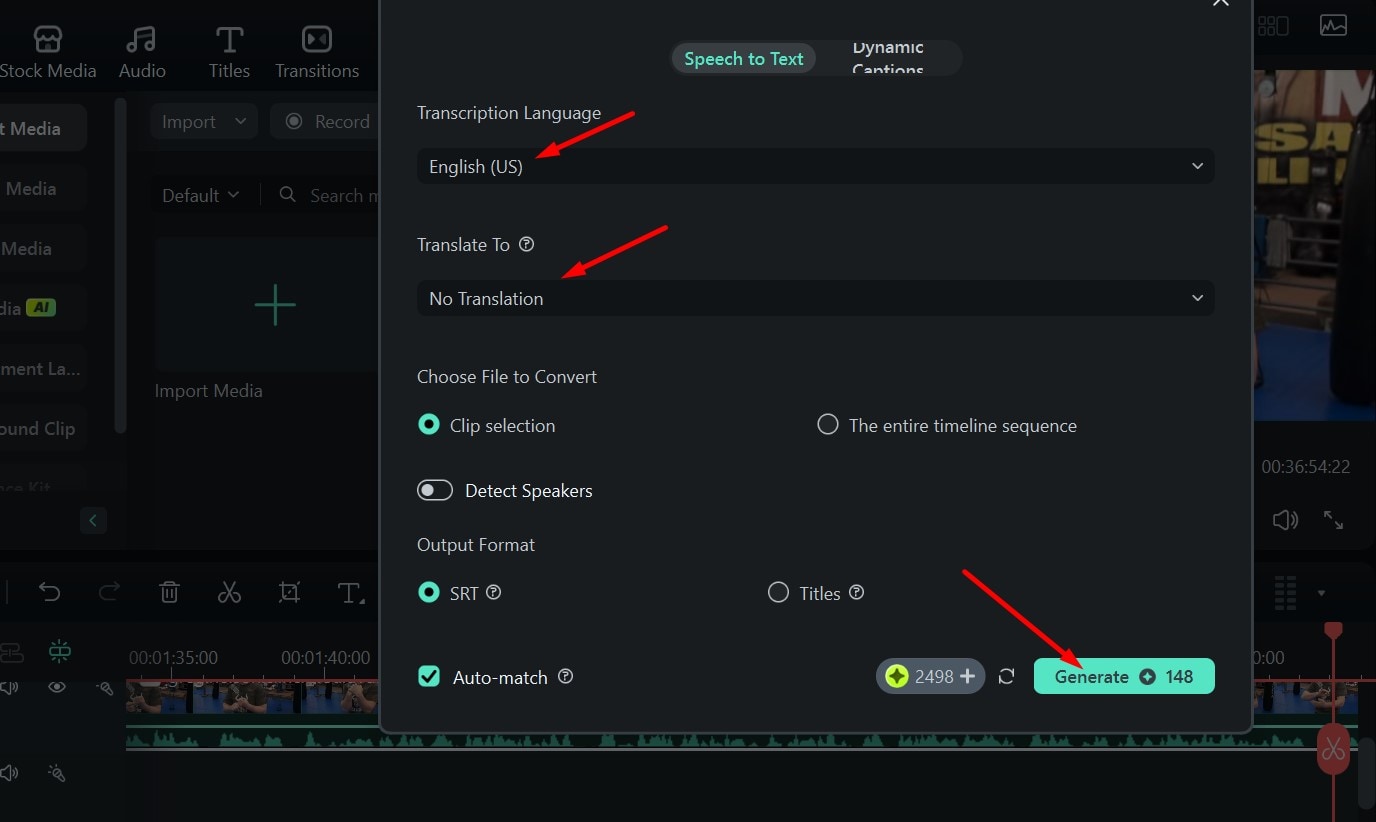Mute the audio track
The image size is (1376, 822).
point(10,773)
